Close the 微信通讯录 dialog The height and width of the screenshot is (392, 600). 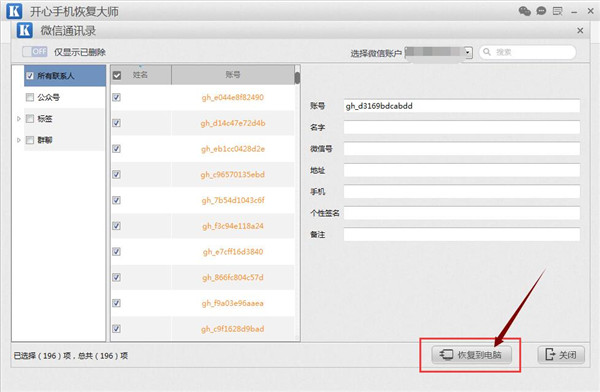coord(580,30)
